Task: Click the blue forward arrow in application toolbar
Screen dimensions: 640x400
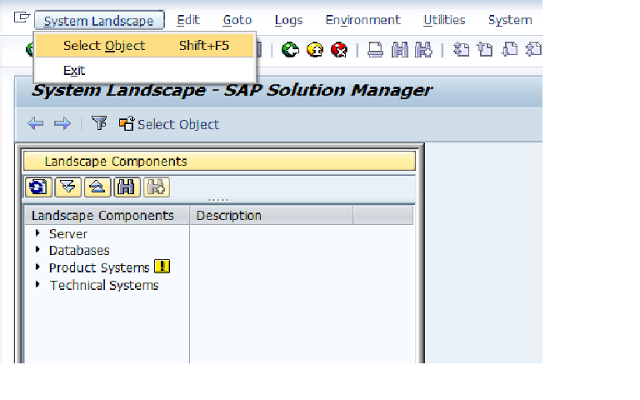Action: (x=62, y=123)
